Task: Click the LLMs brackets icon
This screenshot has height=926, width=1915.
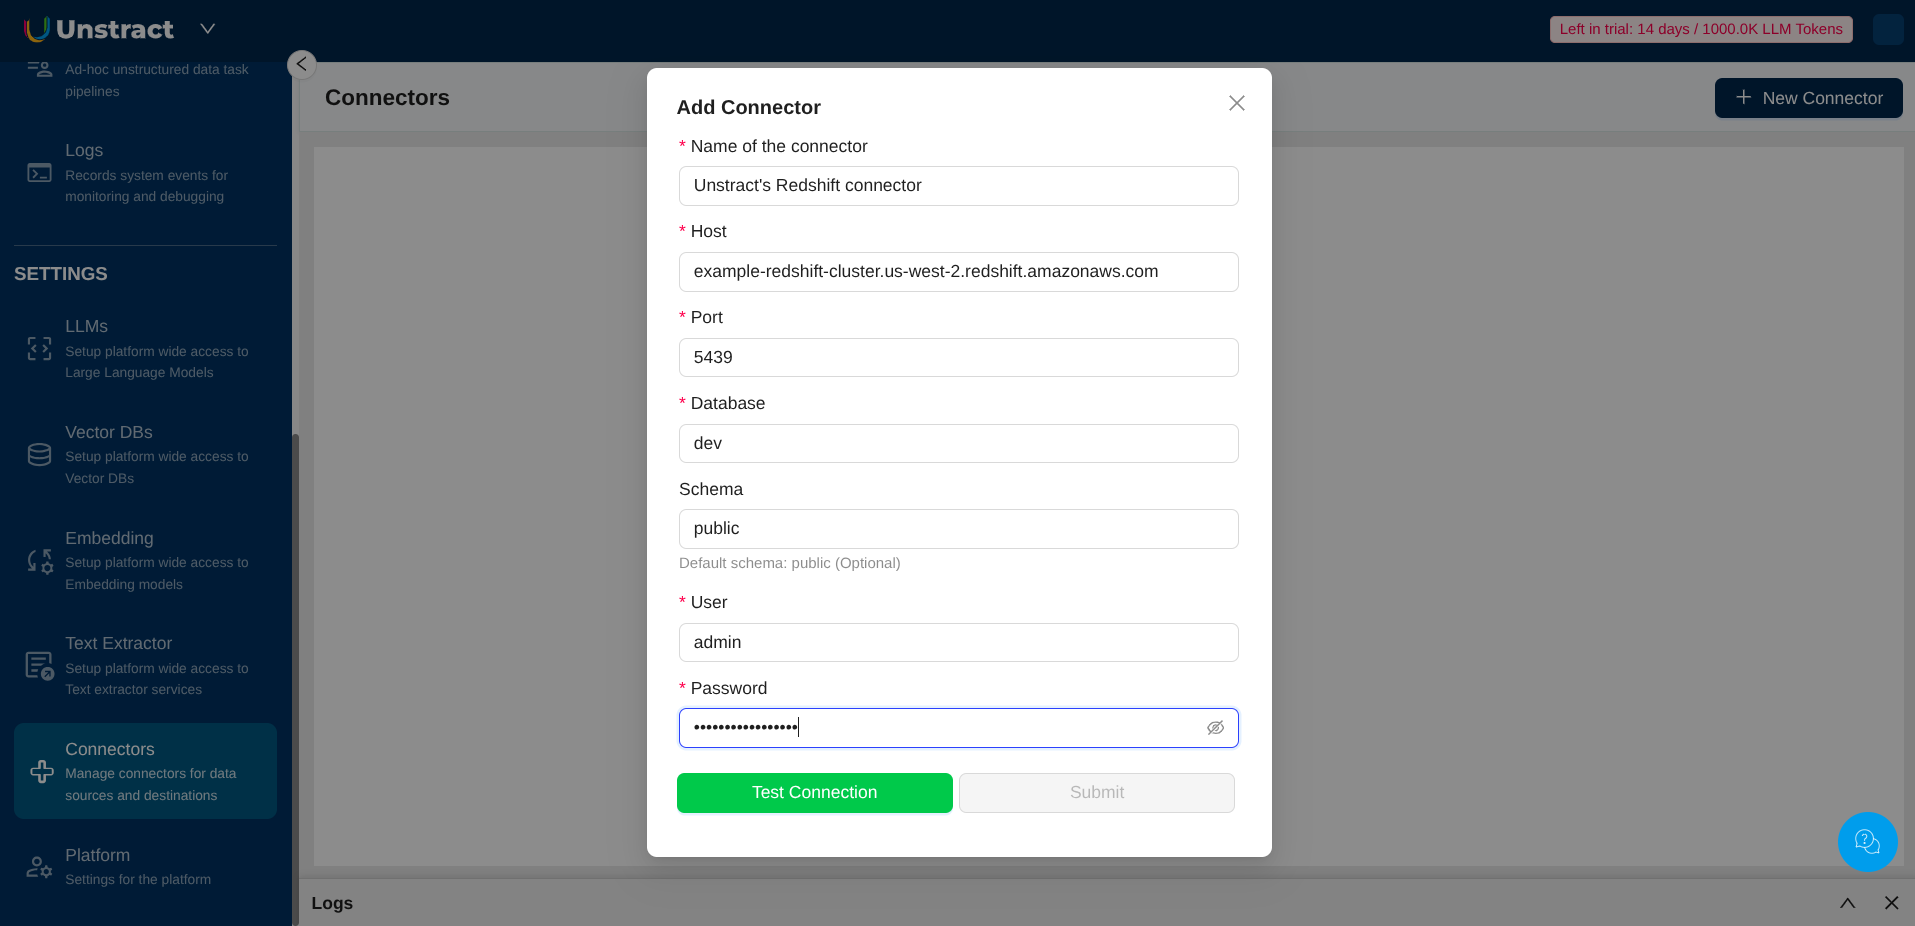Action: [x=39, y=349]
